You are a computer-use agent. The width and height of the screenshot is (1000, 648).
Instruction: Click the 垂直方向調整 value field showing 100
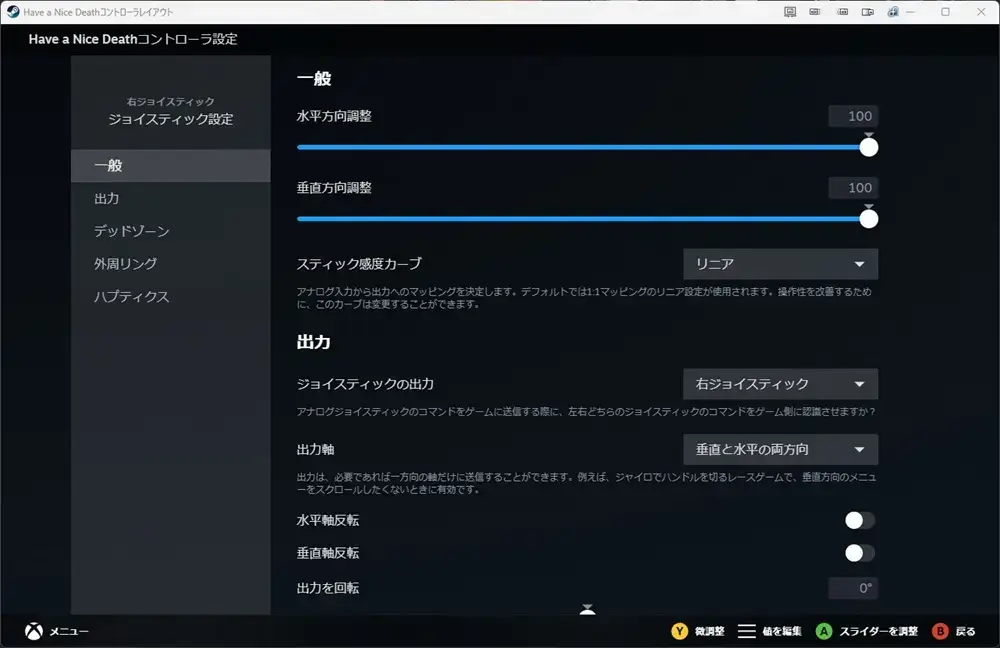coord(853,188)
